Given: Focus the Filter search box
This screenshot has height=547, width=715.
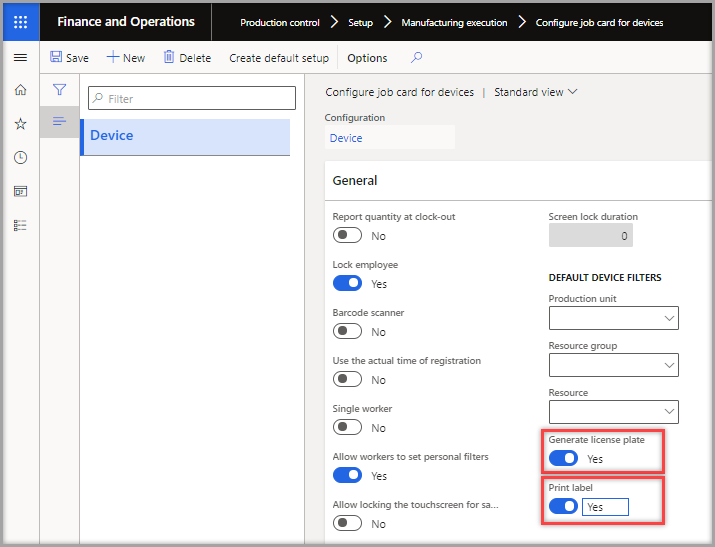Looking at the screenshot, I should 192,98.
